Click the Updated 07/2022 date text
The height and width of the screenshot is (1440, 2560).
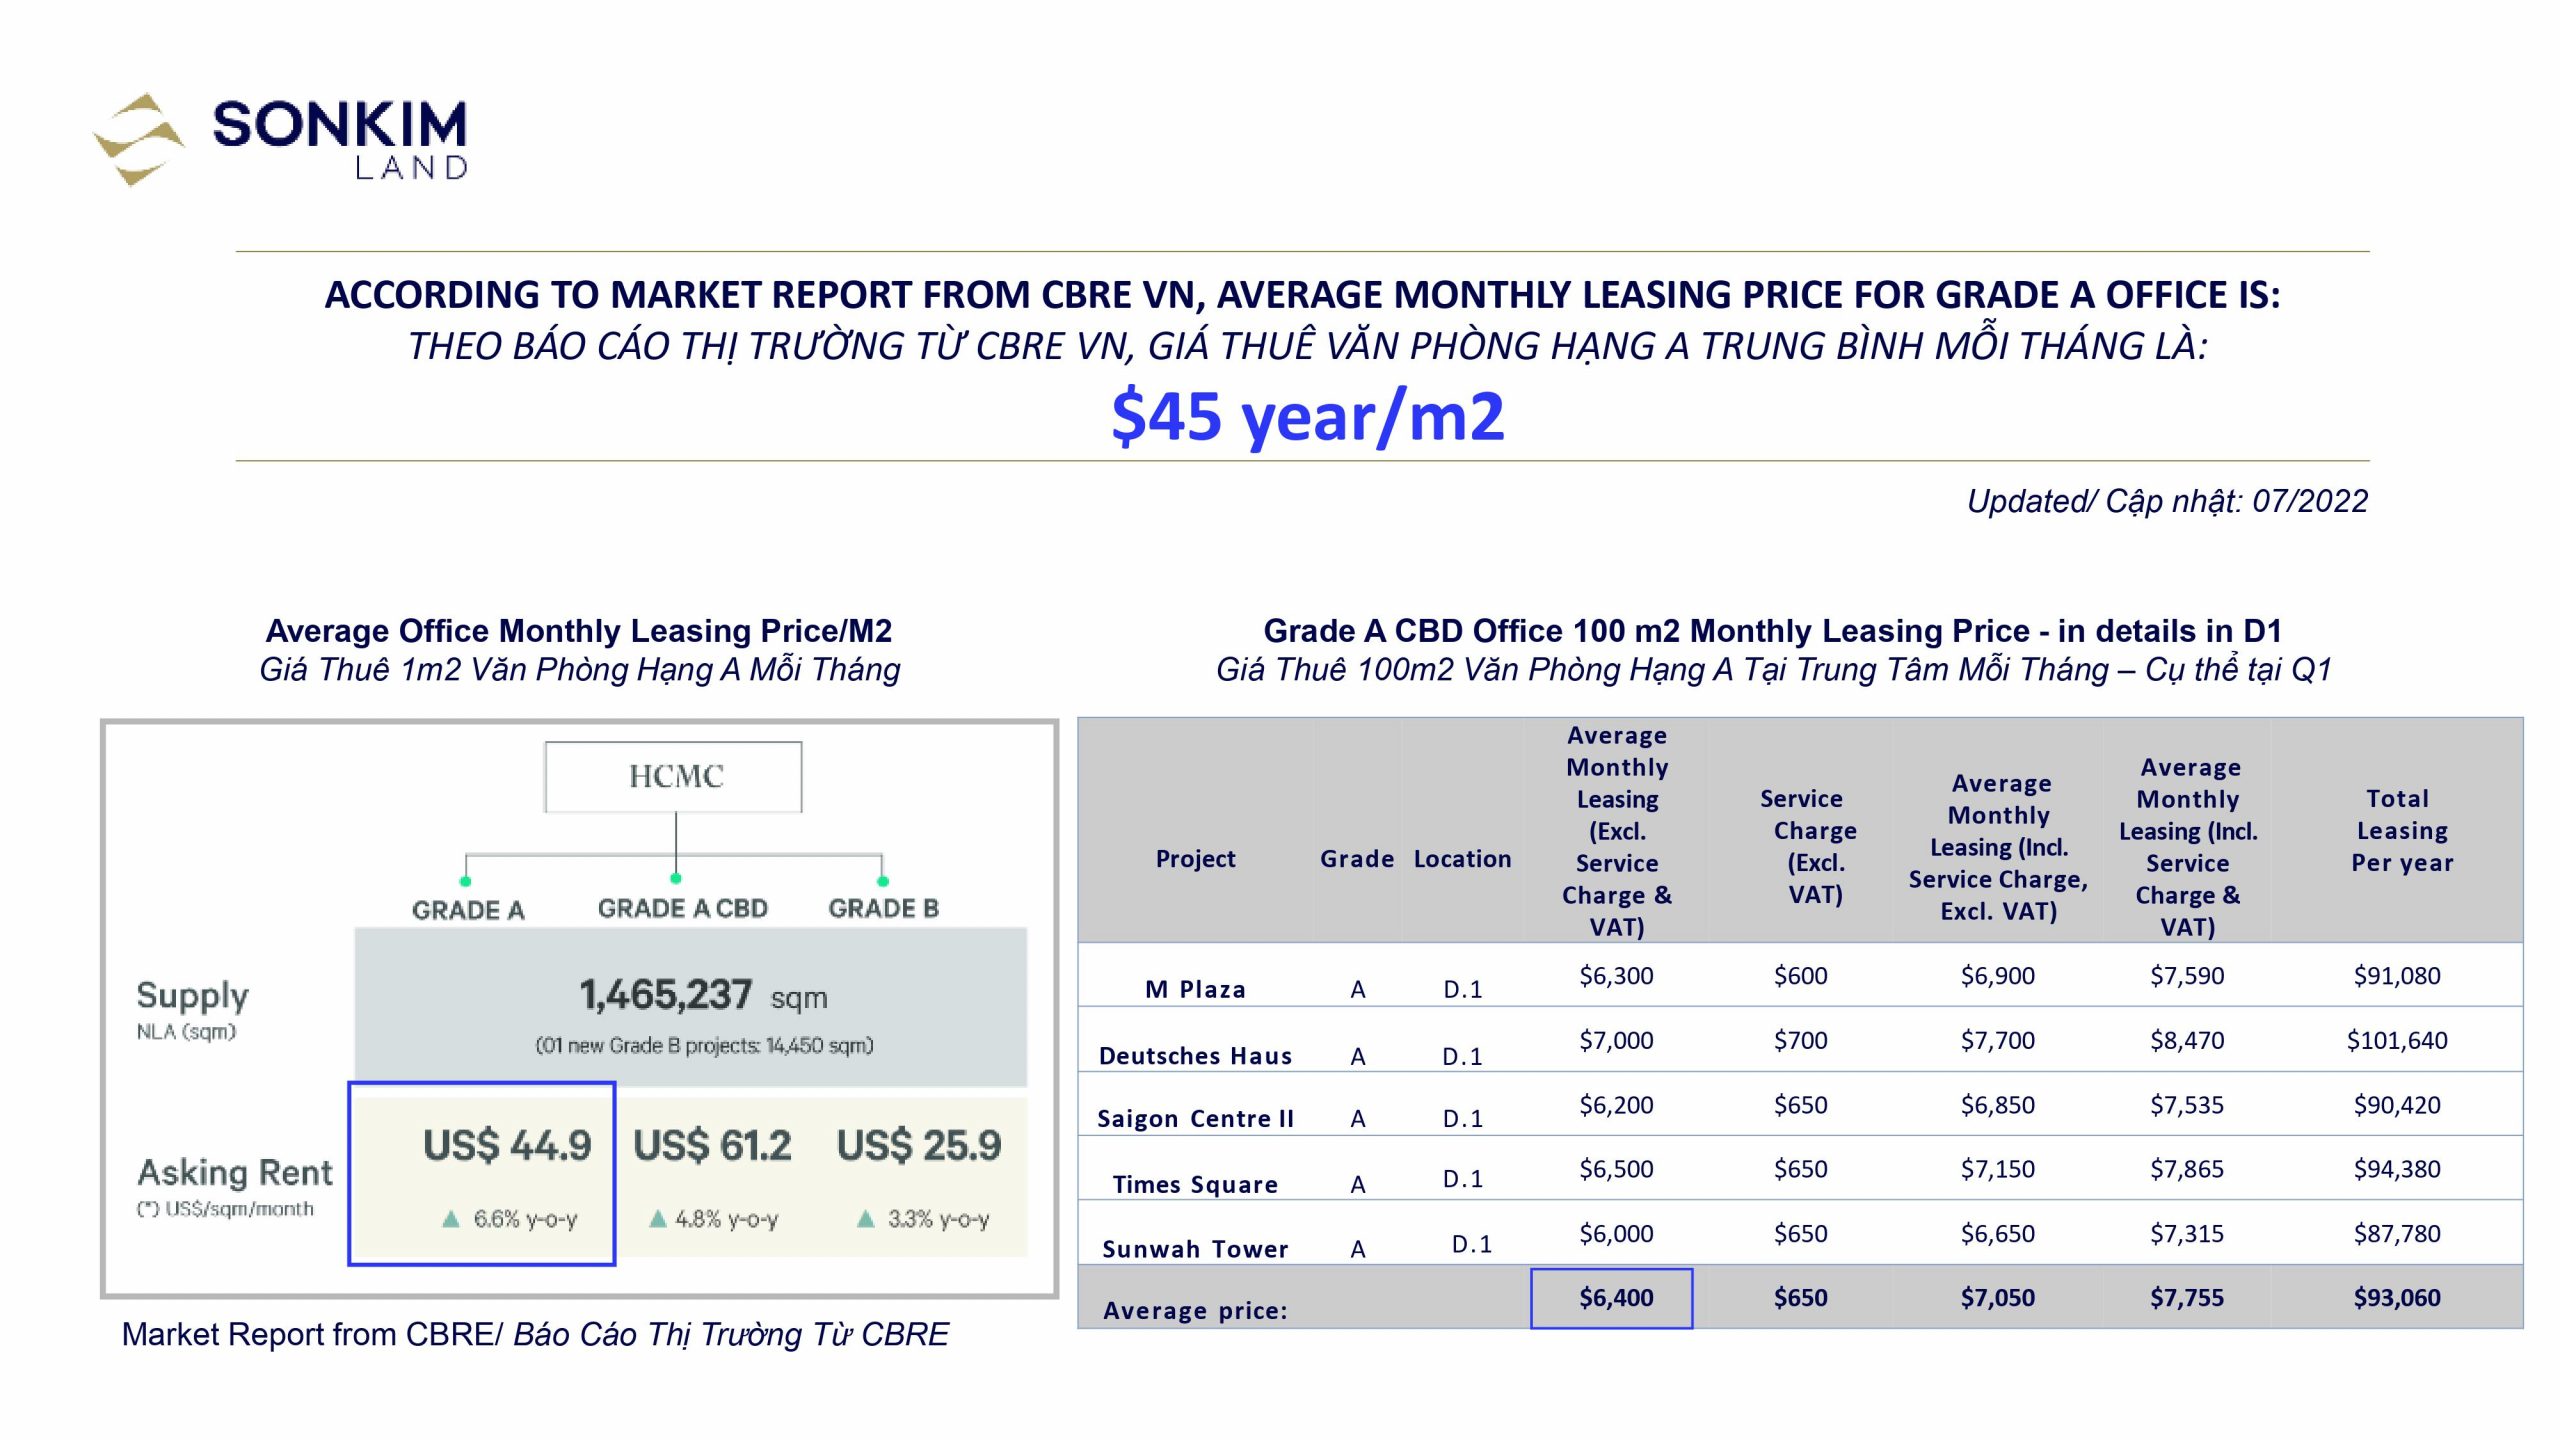pyautogui.click(x=2166, y=501)
